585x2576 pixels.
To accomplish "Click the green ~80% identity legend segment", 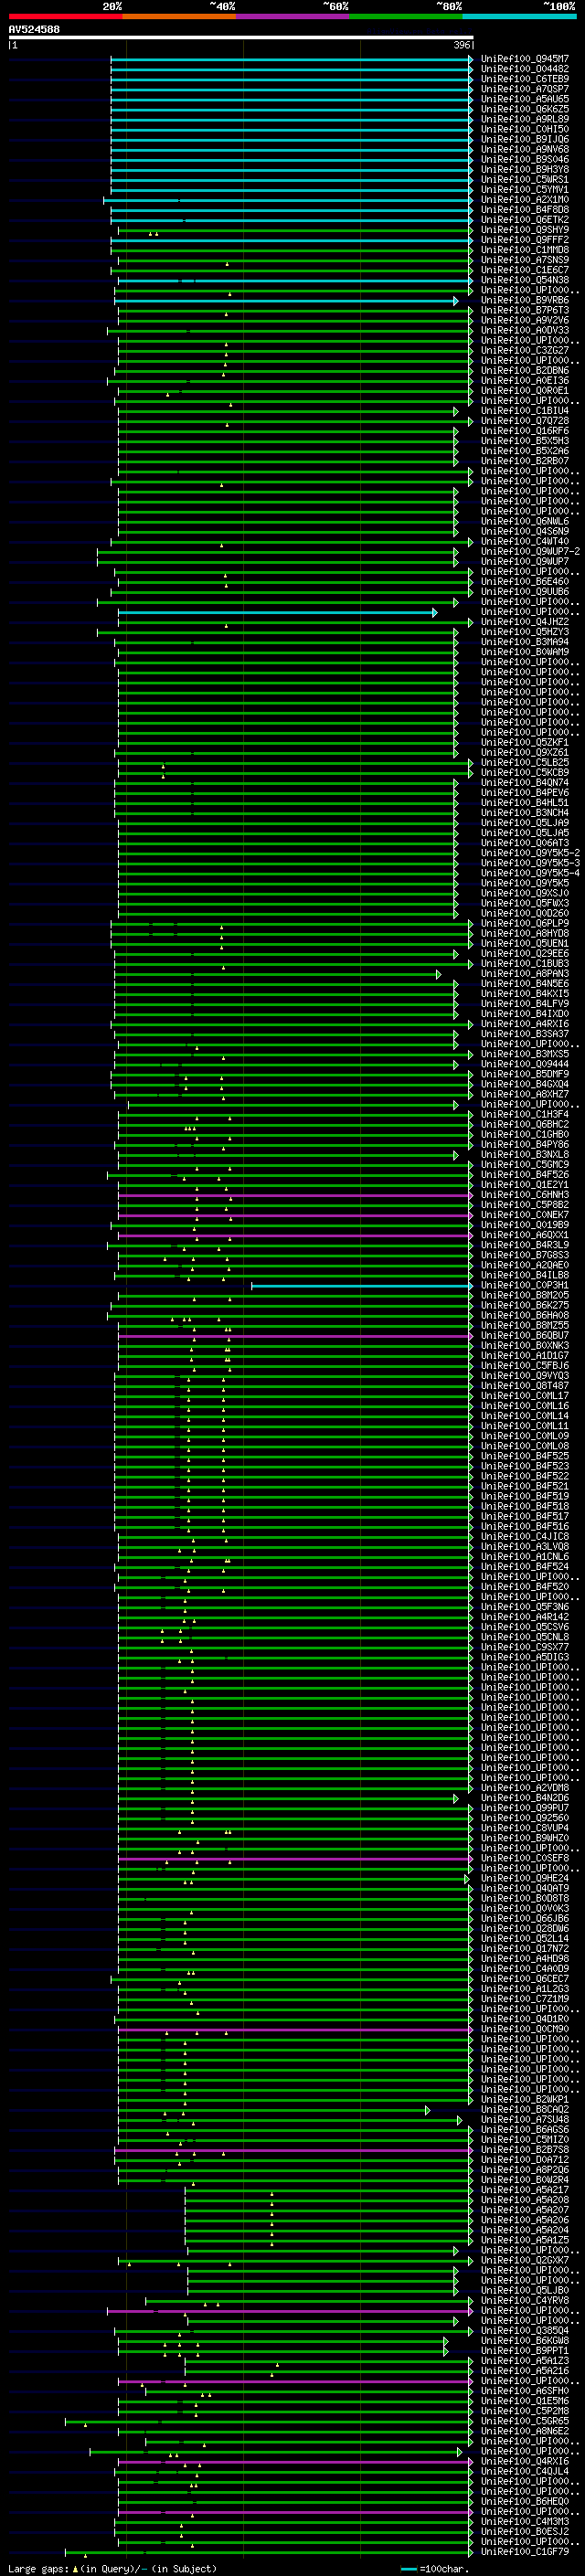I will (406, 16).
